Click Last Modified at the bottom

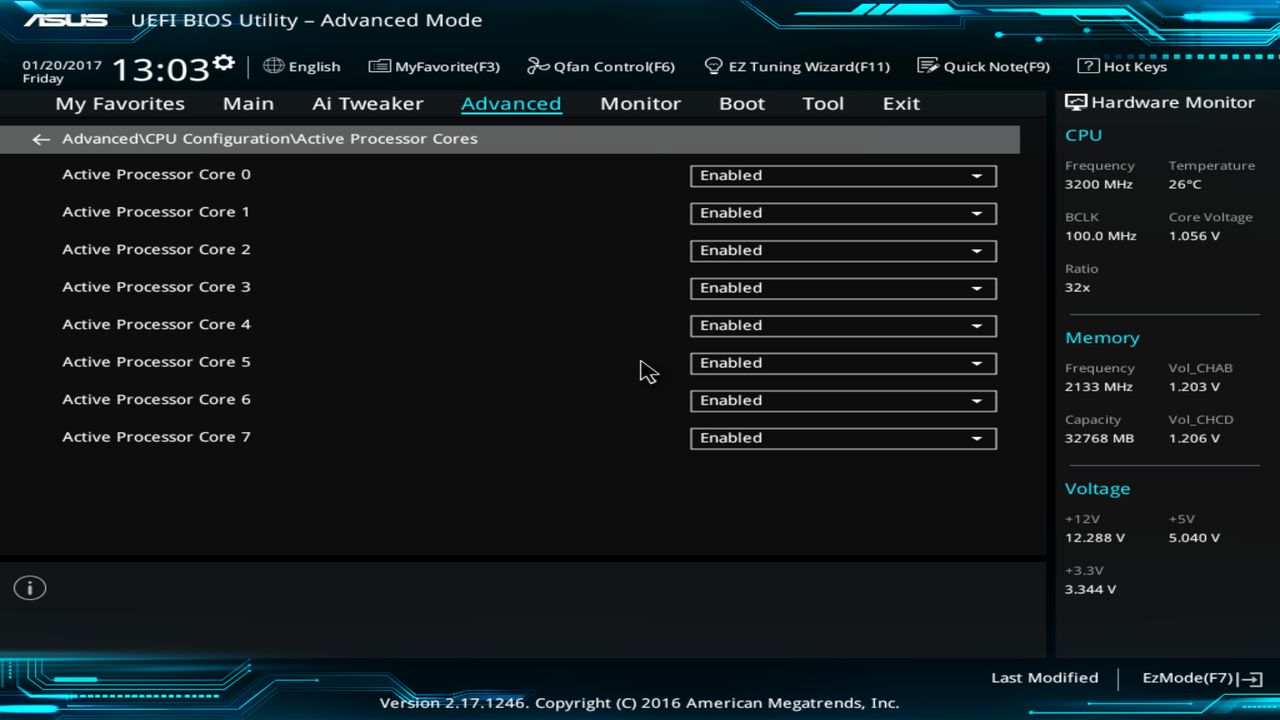[1044, 677]
